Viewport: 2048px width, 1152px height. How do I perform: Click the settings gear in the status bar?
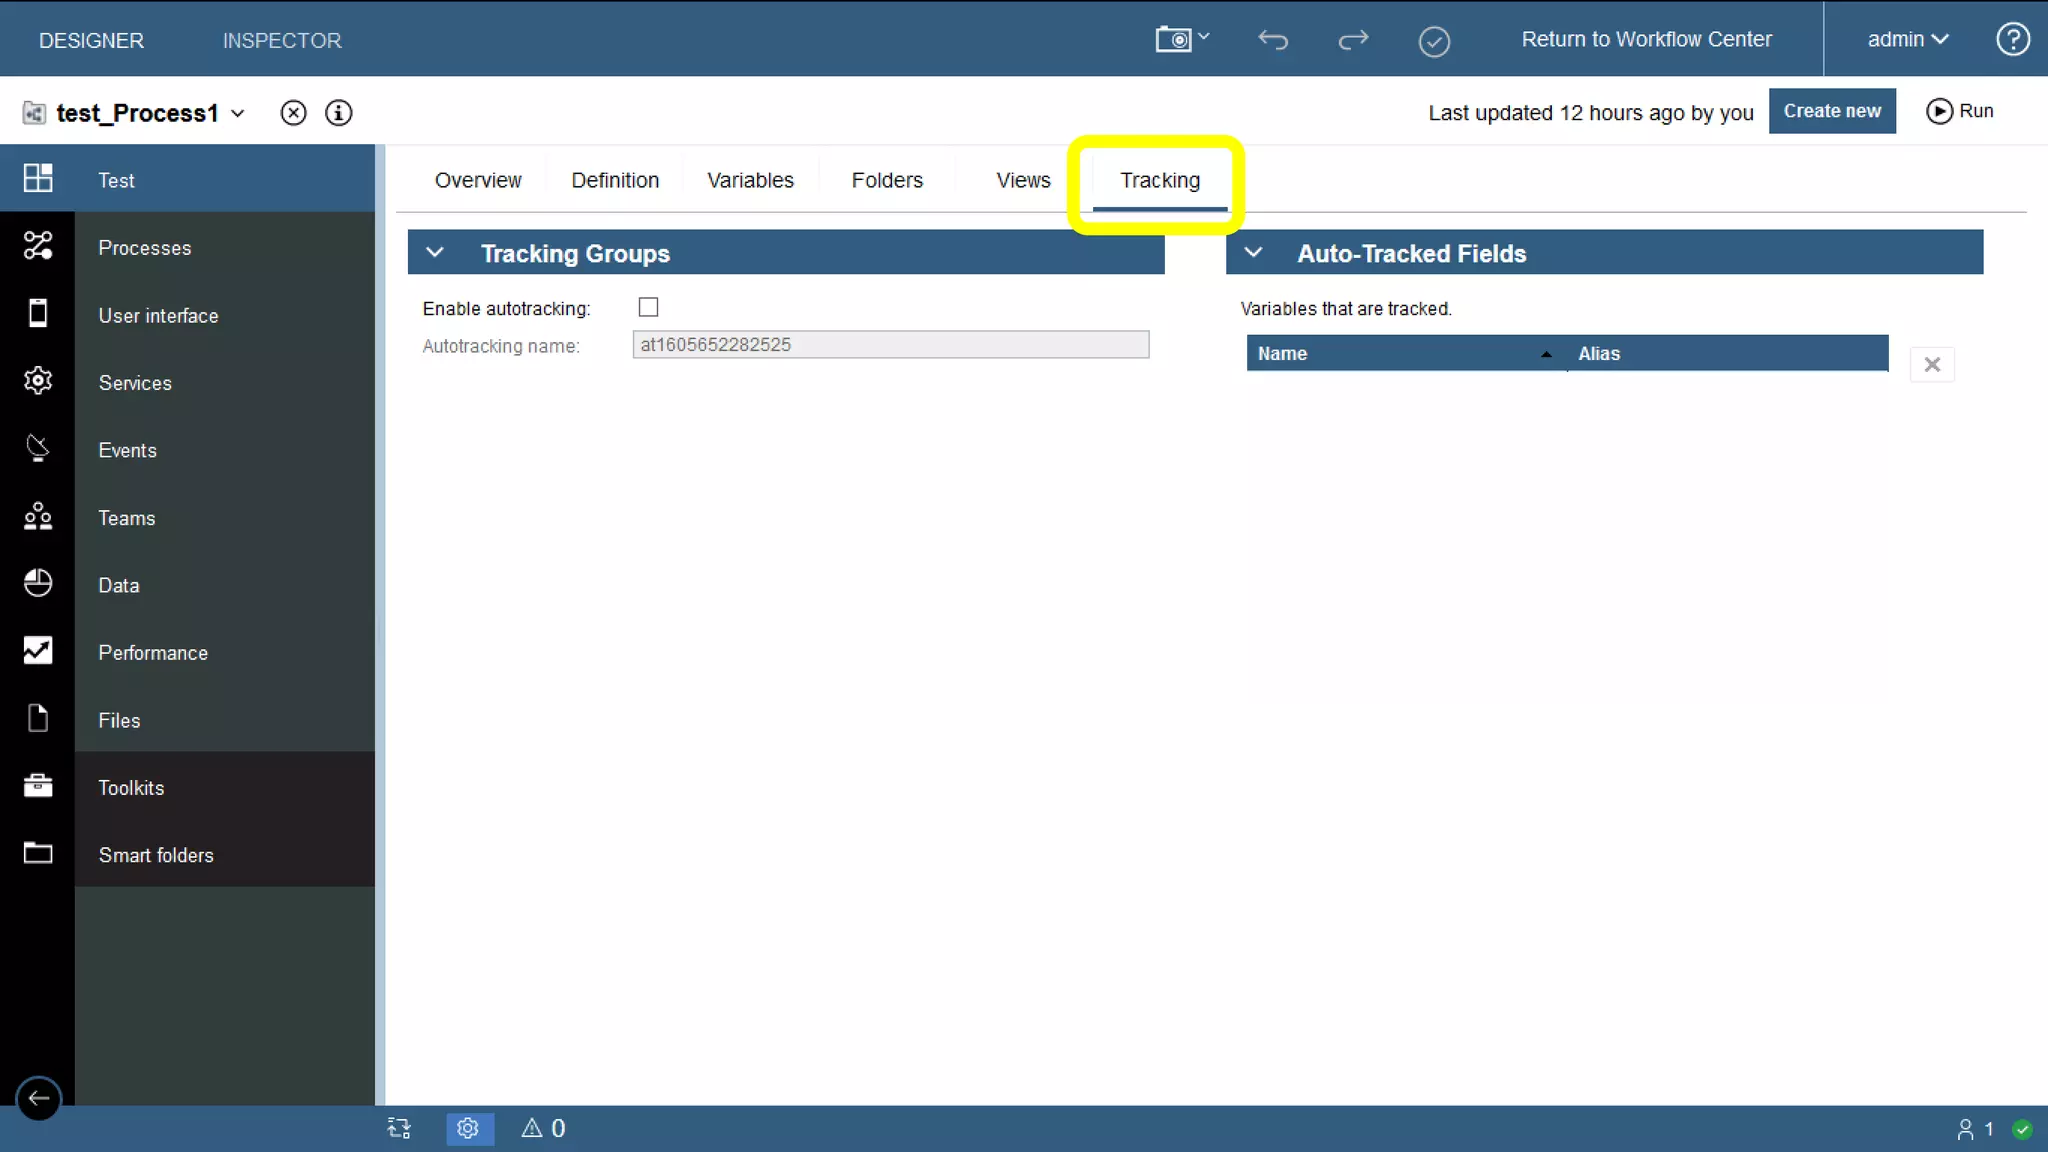[468, 1128]
